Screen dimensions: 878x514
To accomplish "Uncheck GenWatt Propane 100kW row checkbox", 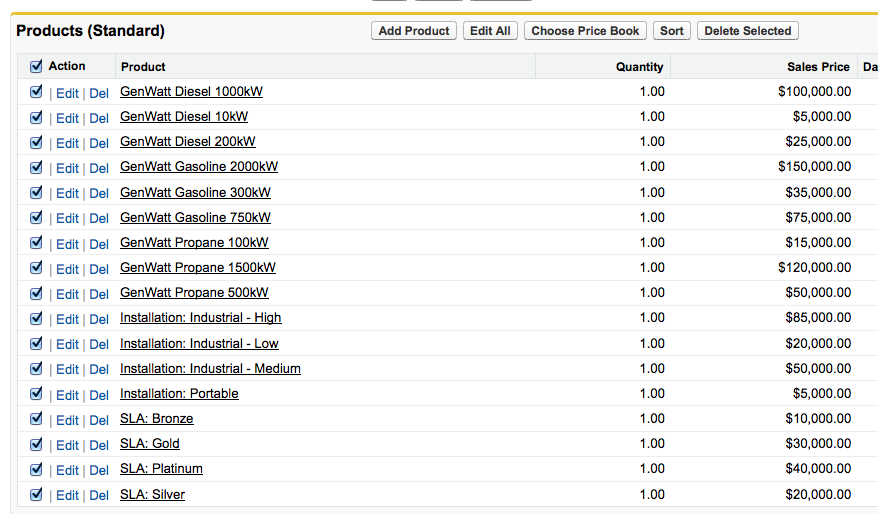I will point(36,242).
